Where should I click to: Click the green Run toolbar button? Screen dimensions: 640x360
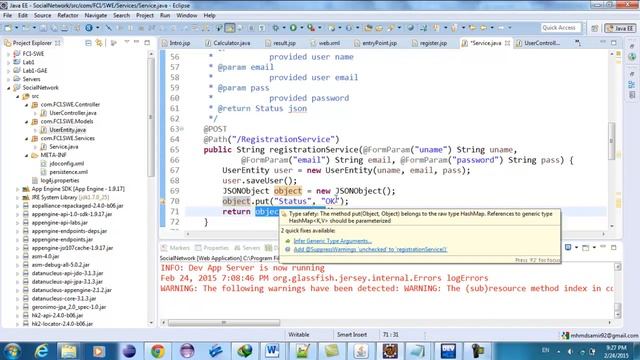pyautogui.click(x=293, y=28)
